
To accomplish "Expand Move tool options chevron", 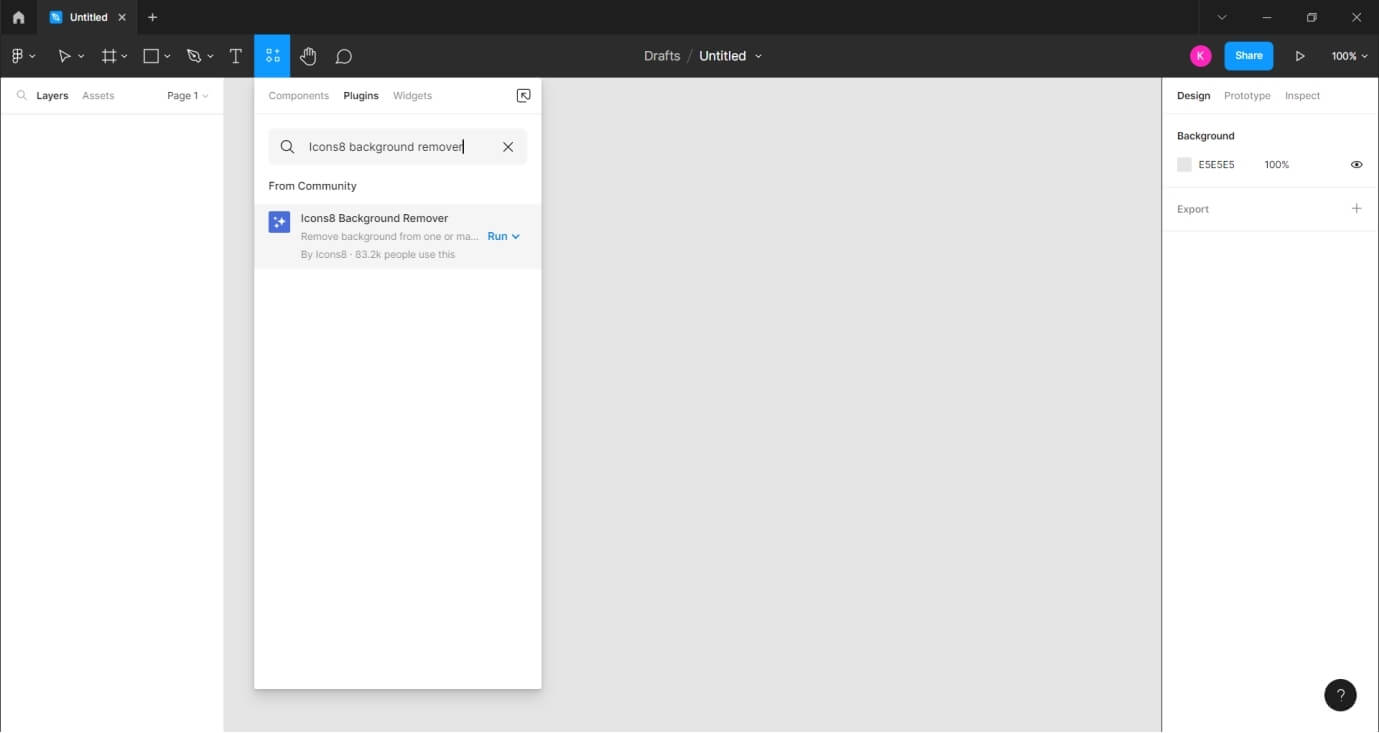I will [x=81, y=57].
